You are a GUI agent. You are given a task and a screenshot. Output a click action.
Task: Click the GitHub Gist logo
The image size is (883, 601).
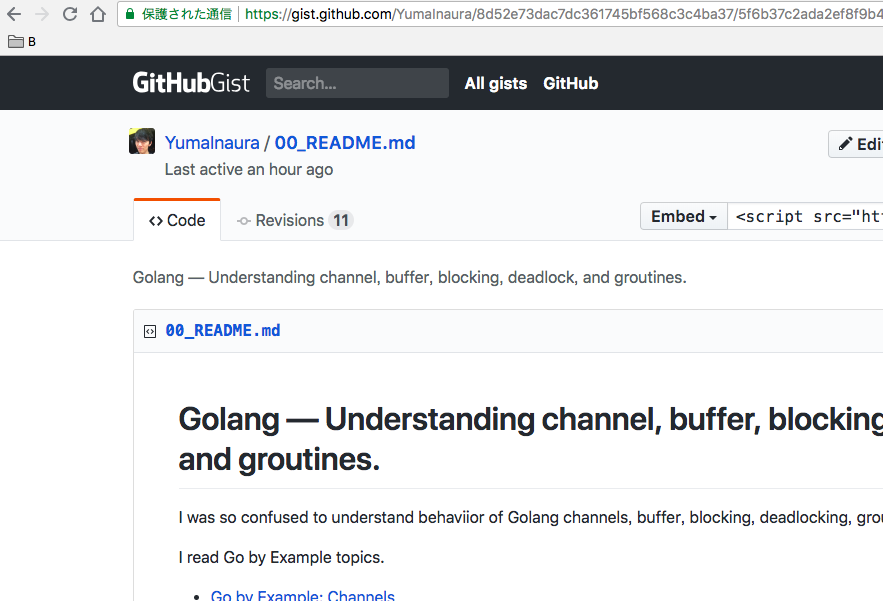[x=191, y=83]
